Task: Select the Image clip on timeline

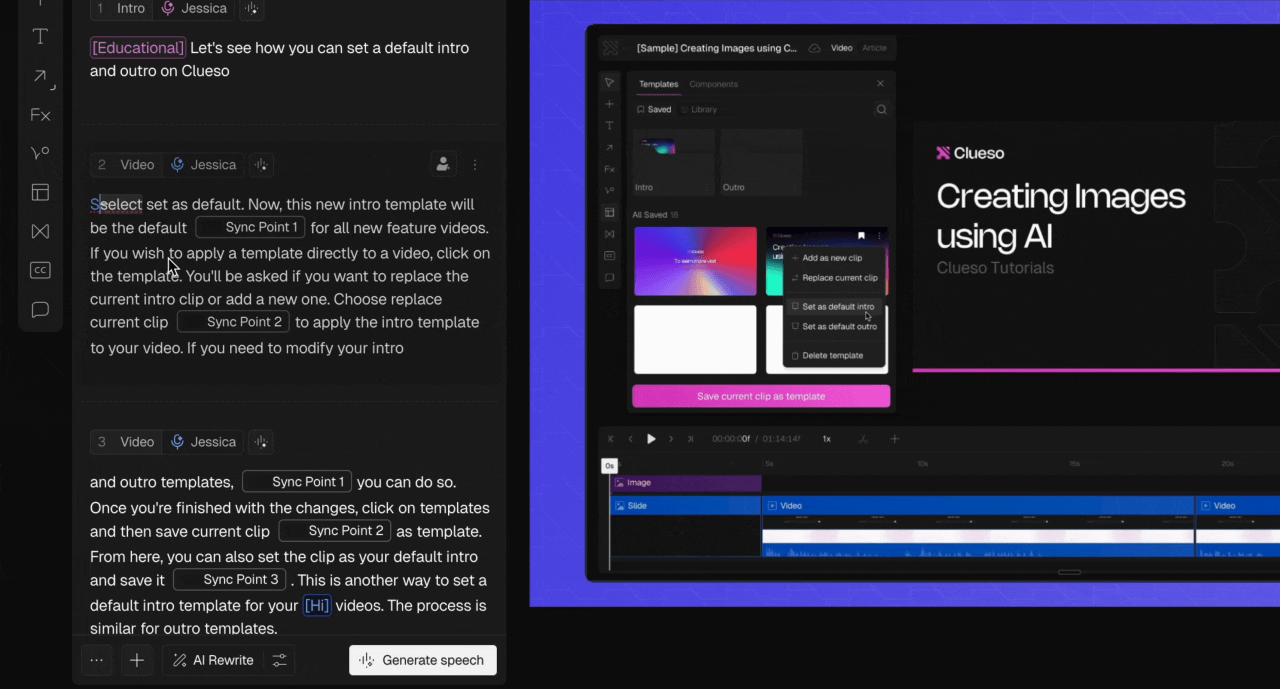Action: (x=686, y=483)
